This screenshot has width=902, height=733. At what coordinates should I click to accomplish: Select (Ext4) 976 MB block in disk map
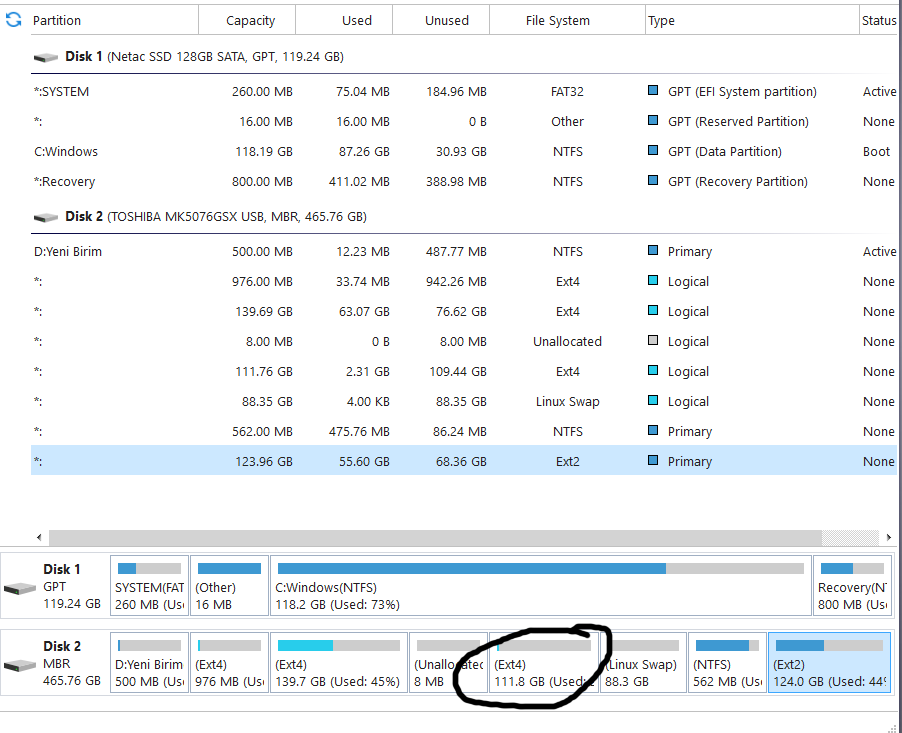point(230,662)
